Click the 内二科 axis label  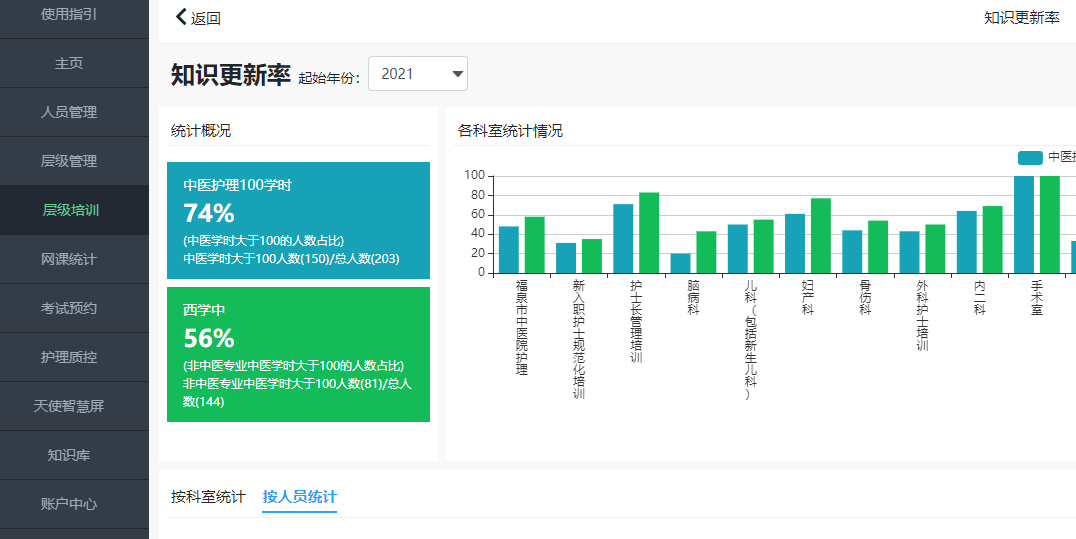point(979,297)
